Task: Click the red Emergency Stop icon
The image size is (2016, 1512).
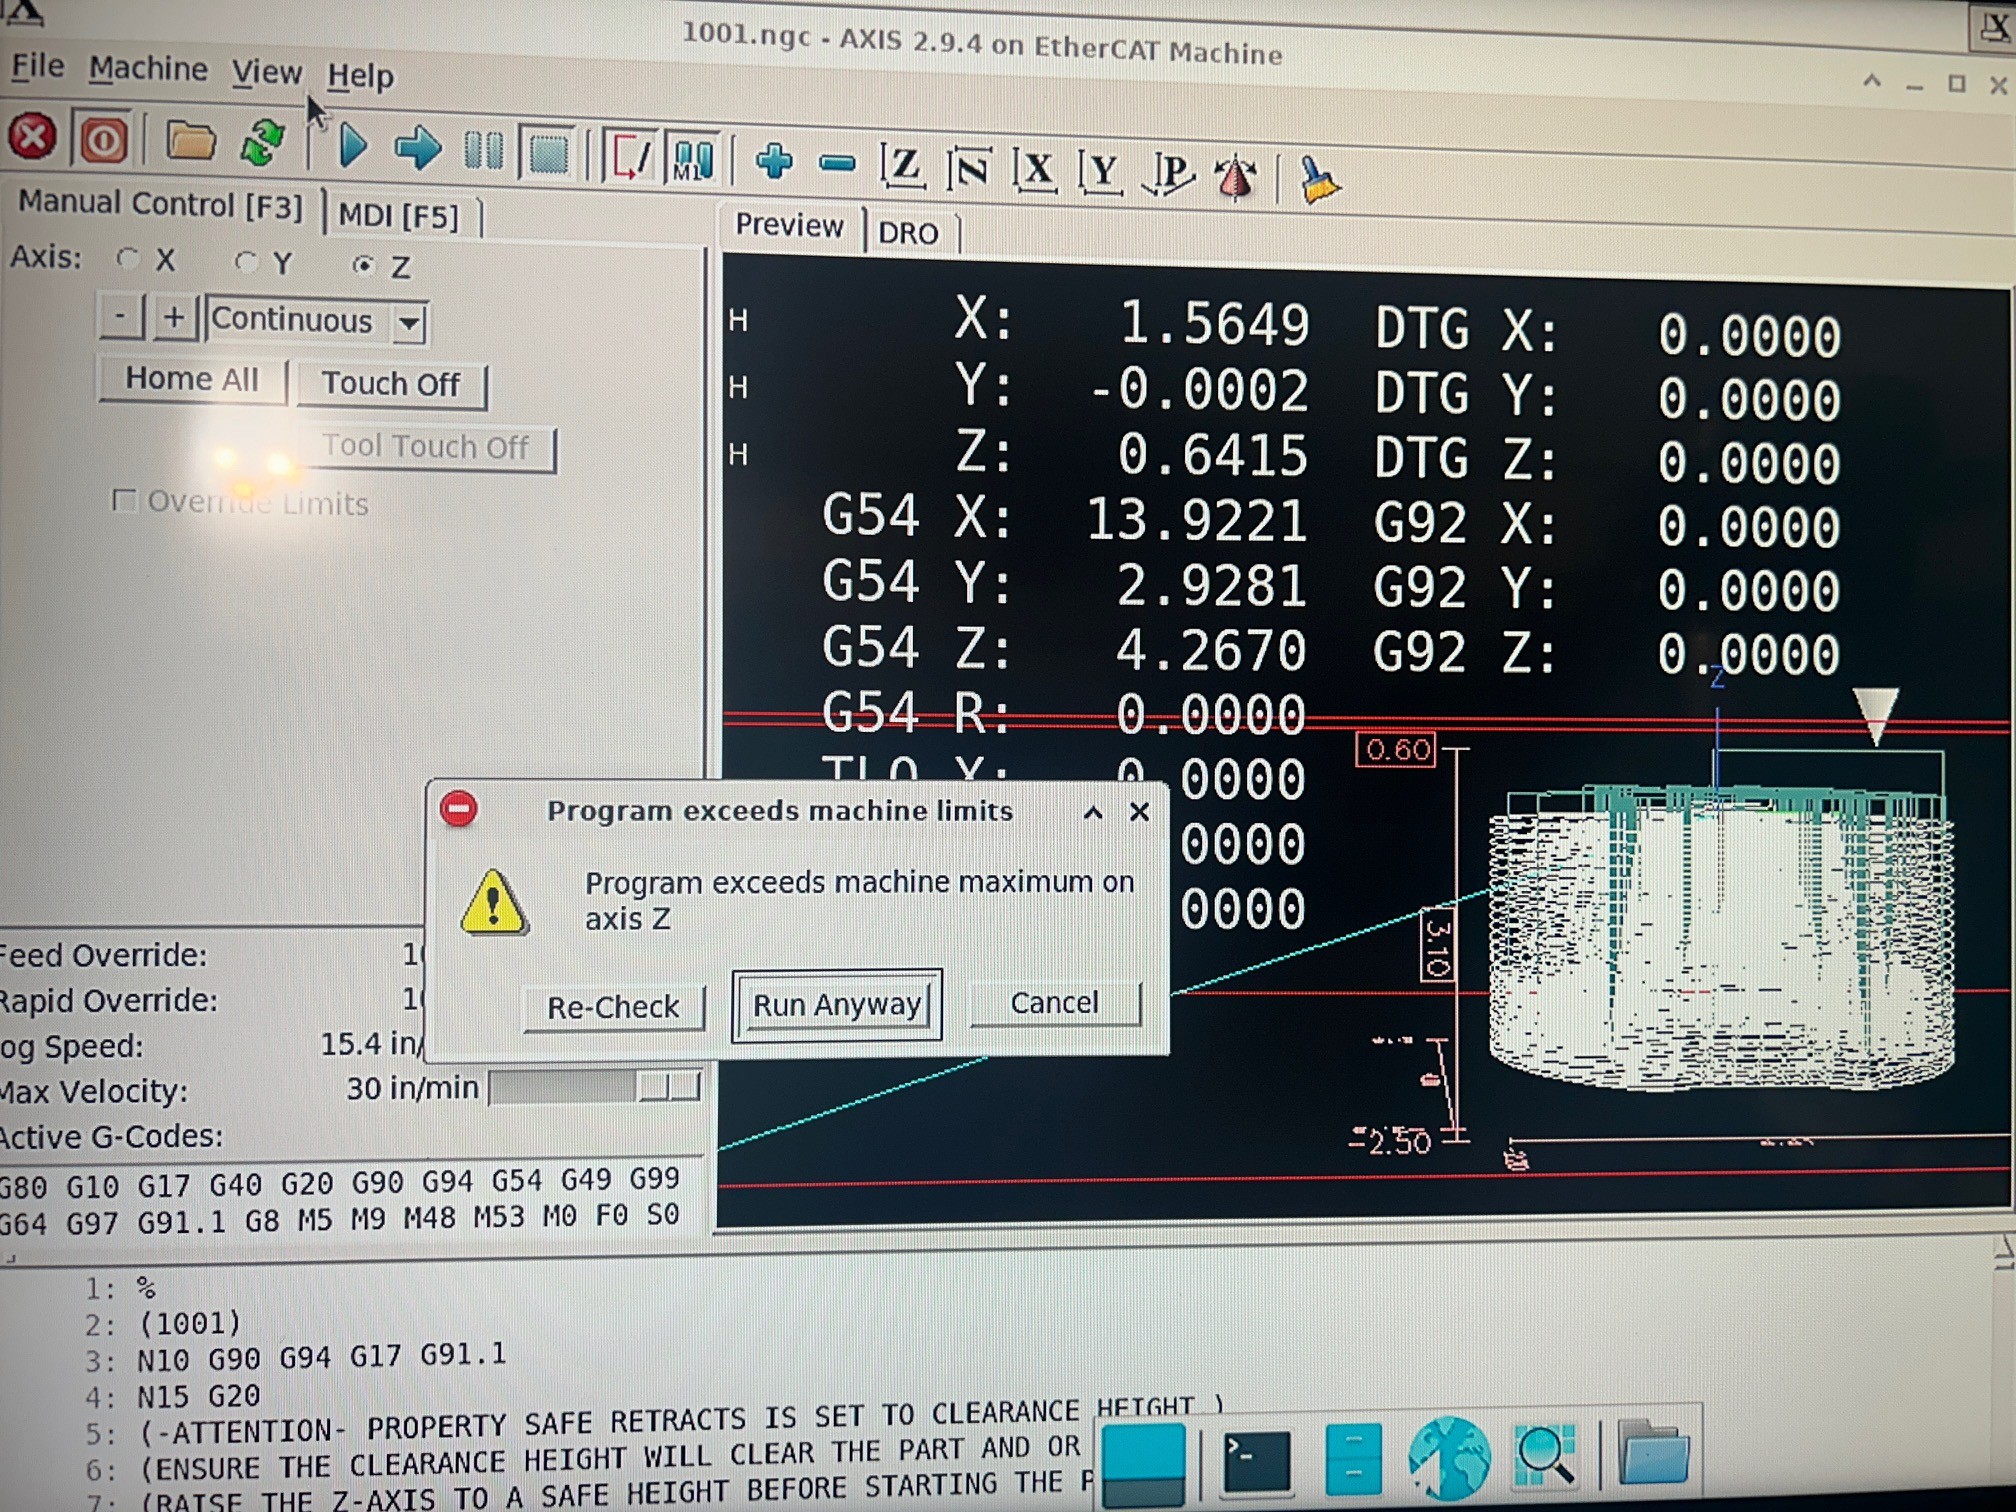Action: click(32, 137)
